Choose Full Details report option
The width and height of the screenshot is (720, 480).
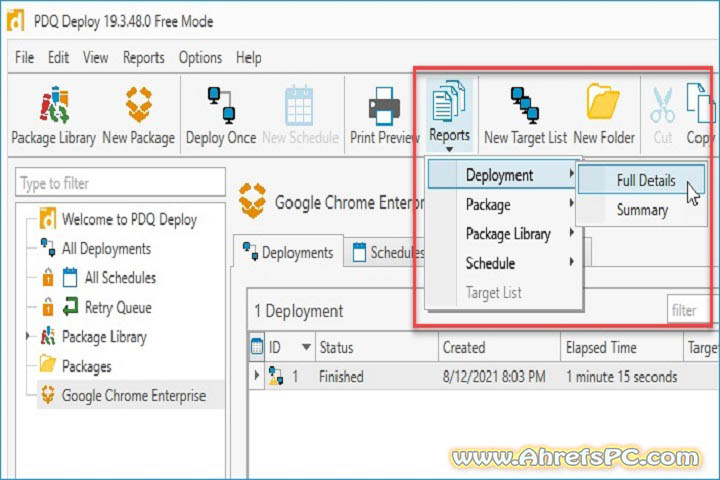point(641,180)
